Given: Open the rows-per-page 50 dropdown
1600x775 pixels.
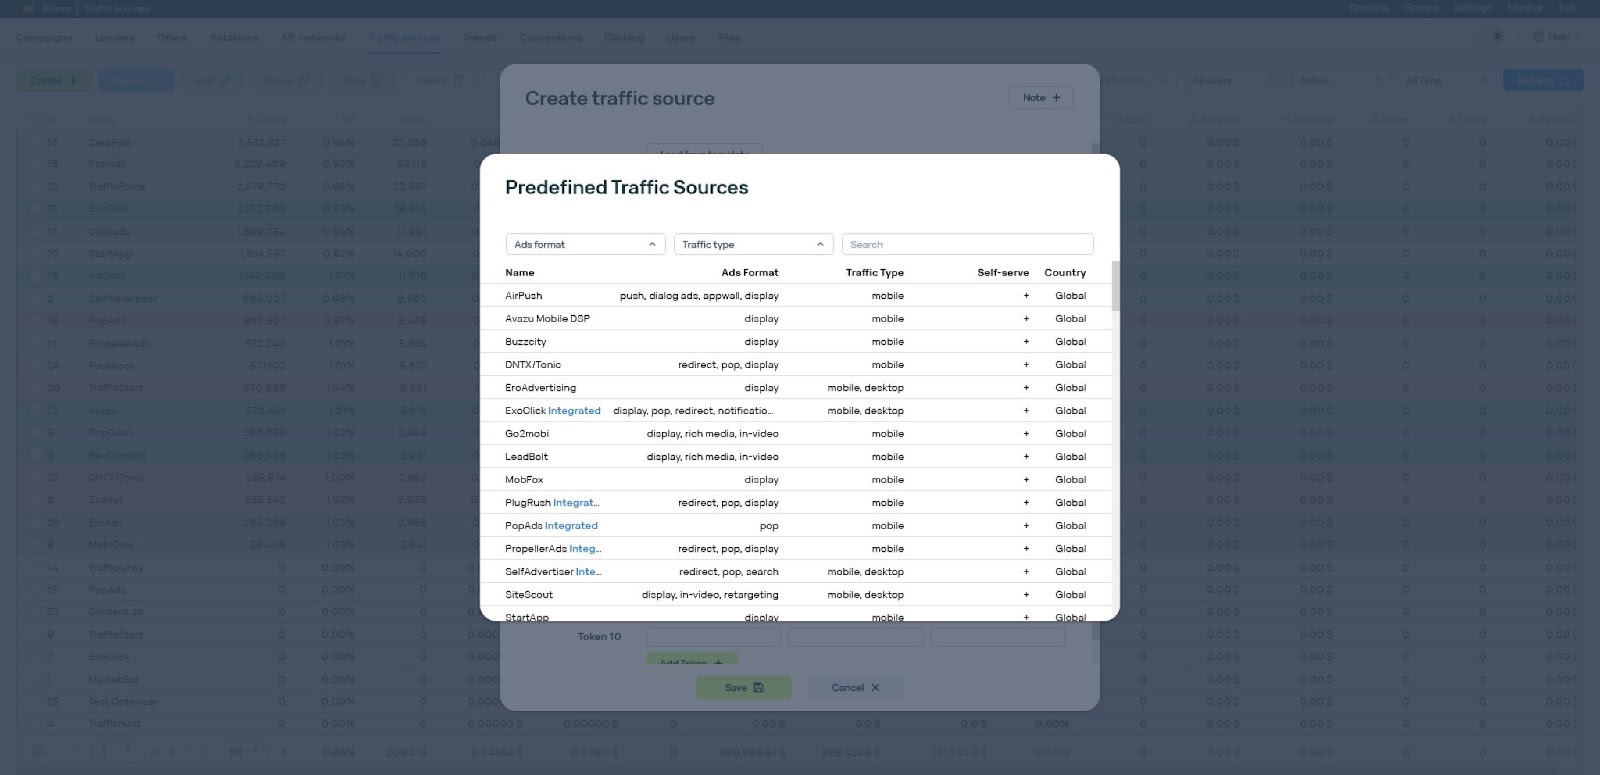Looking at the screenshot, I should 245,751.
